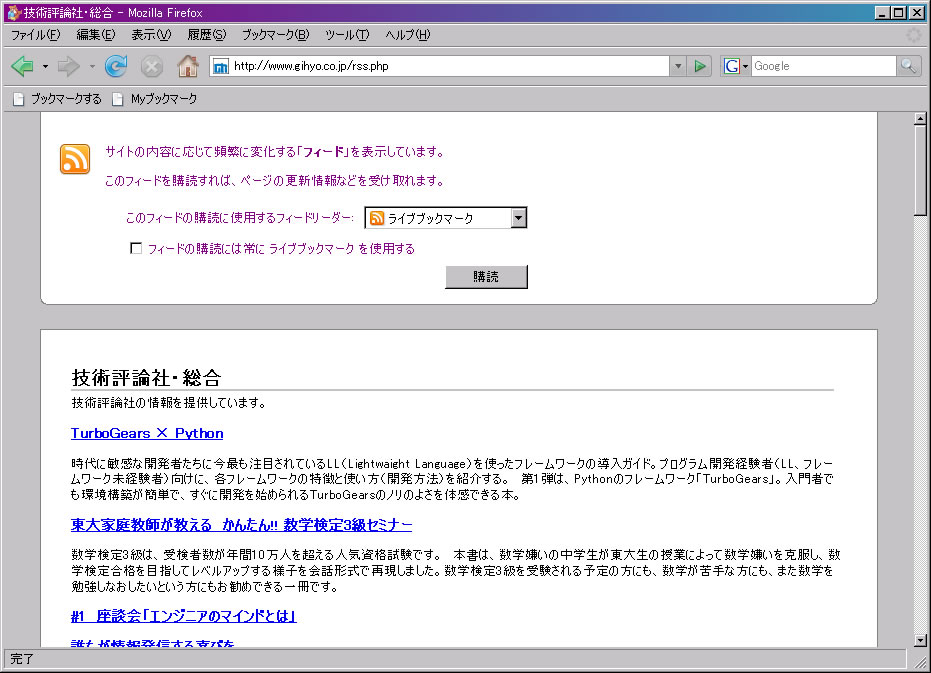The height and width of the screenshot is (673, 931).
Task: Open the Back history dropdown arrow
Action: 45,67
